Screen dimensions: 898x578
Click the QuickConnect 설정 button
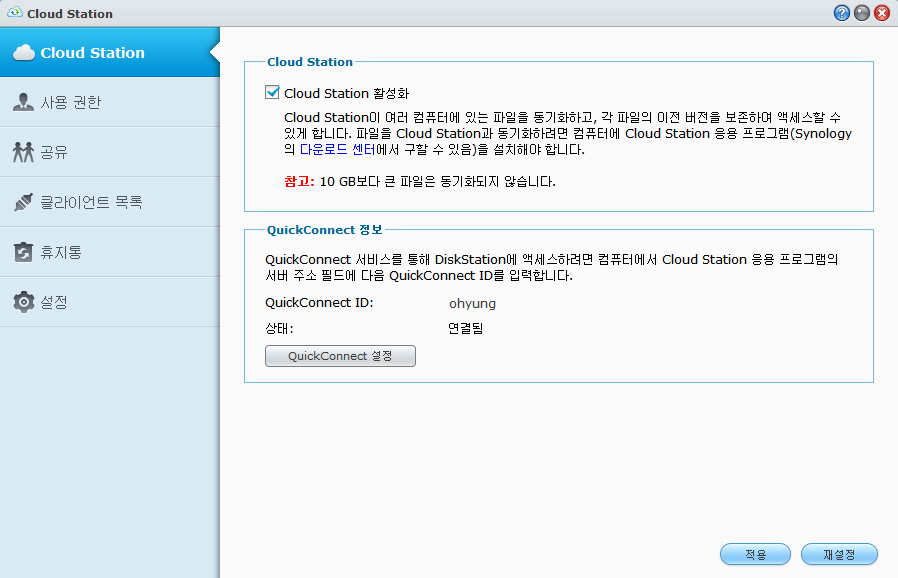point(340,356)
